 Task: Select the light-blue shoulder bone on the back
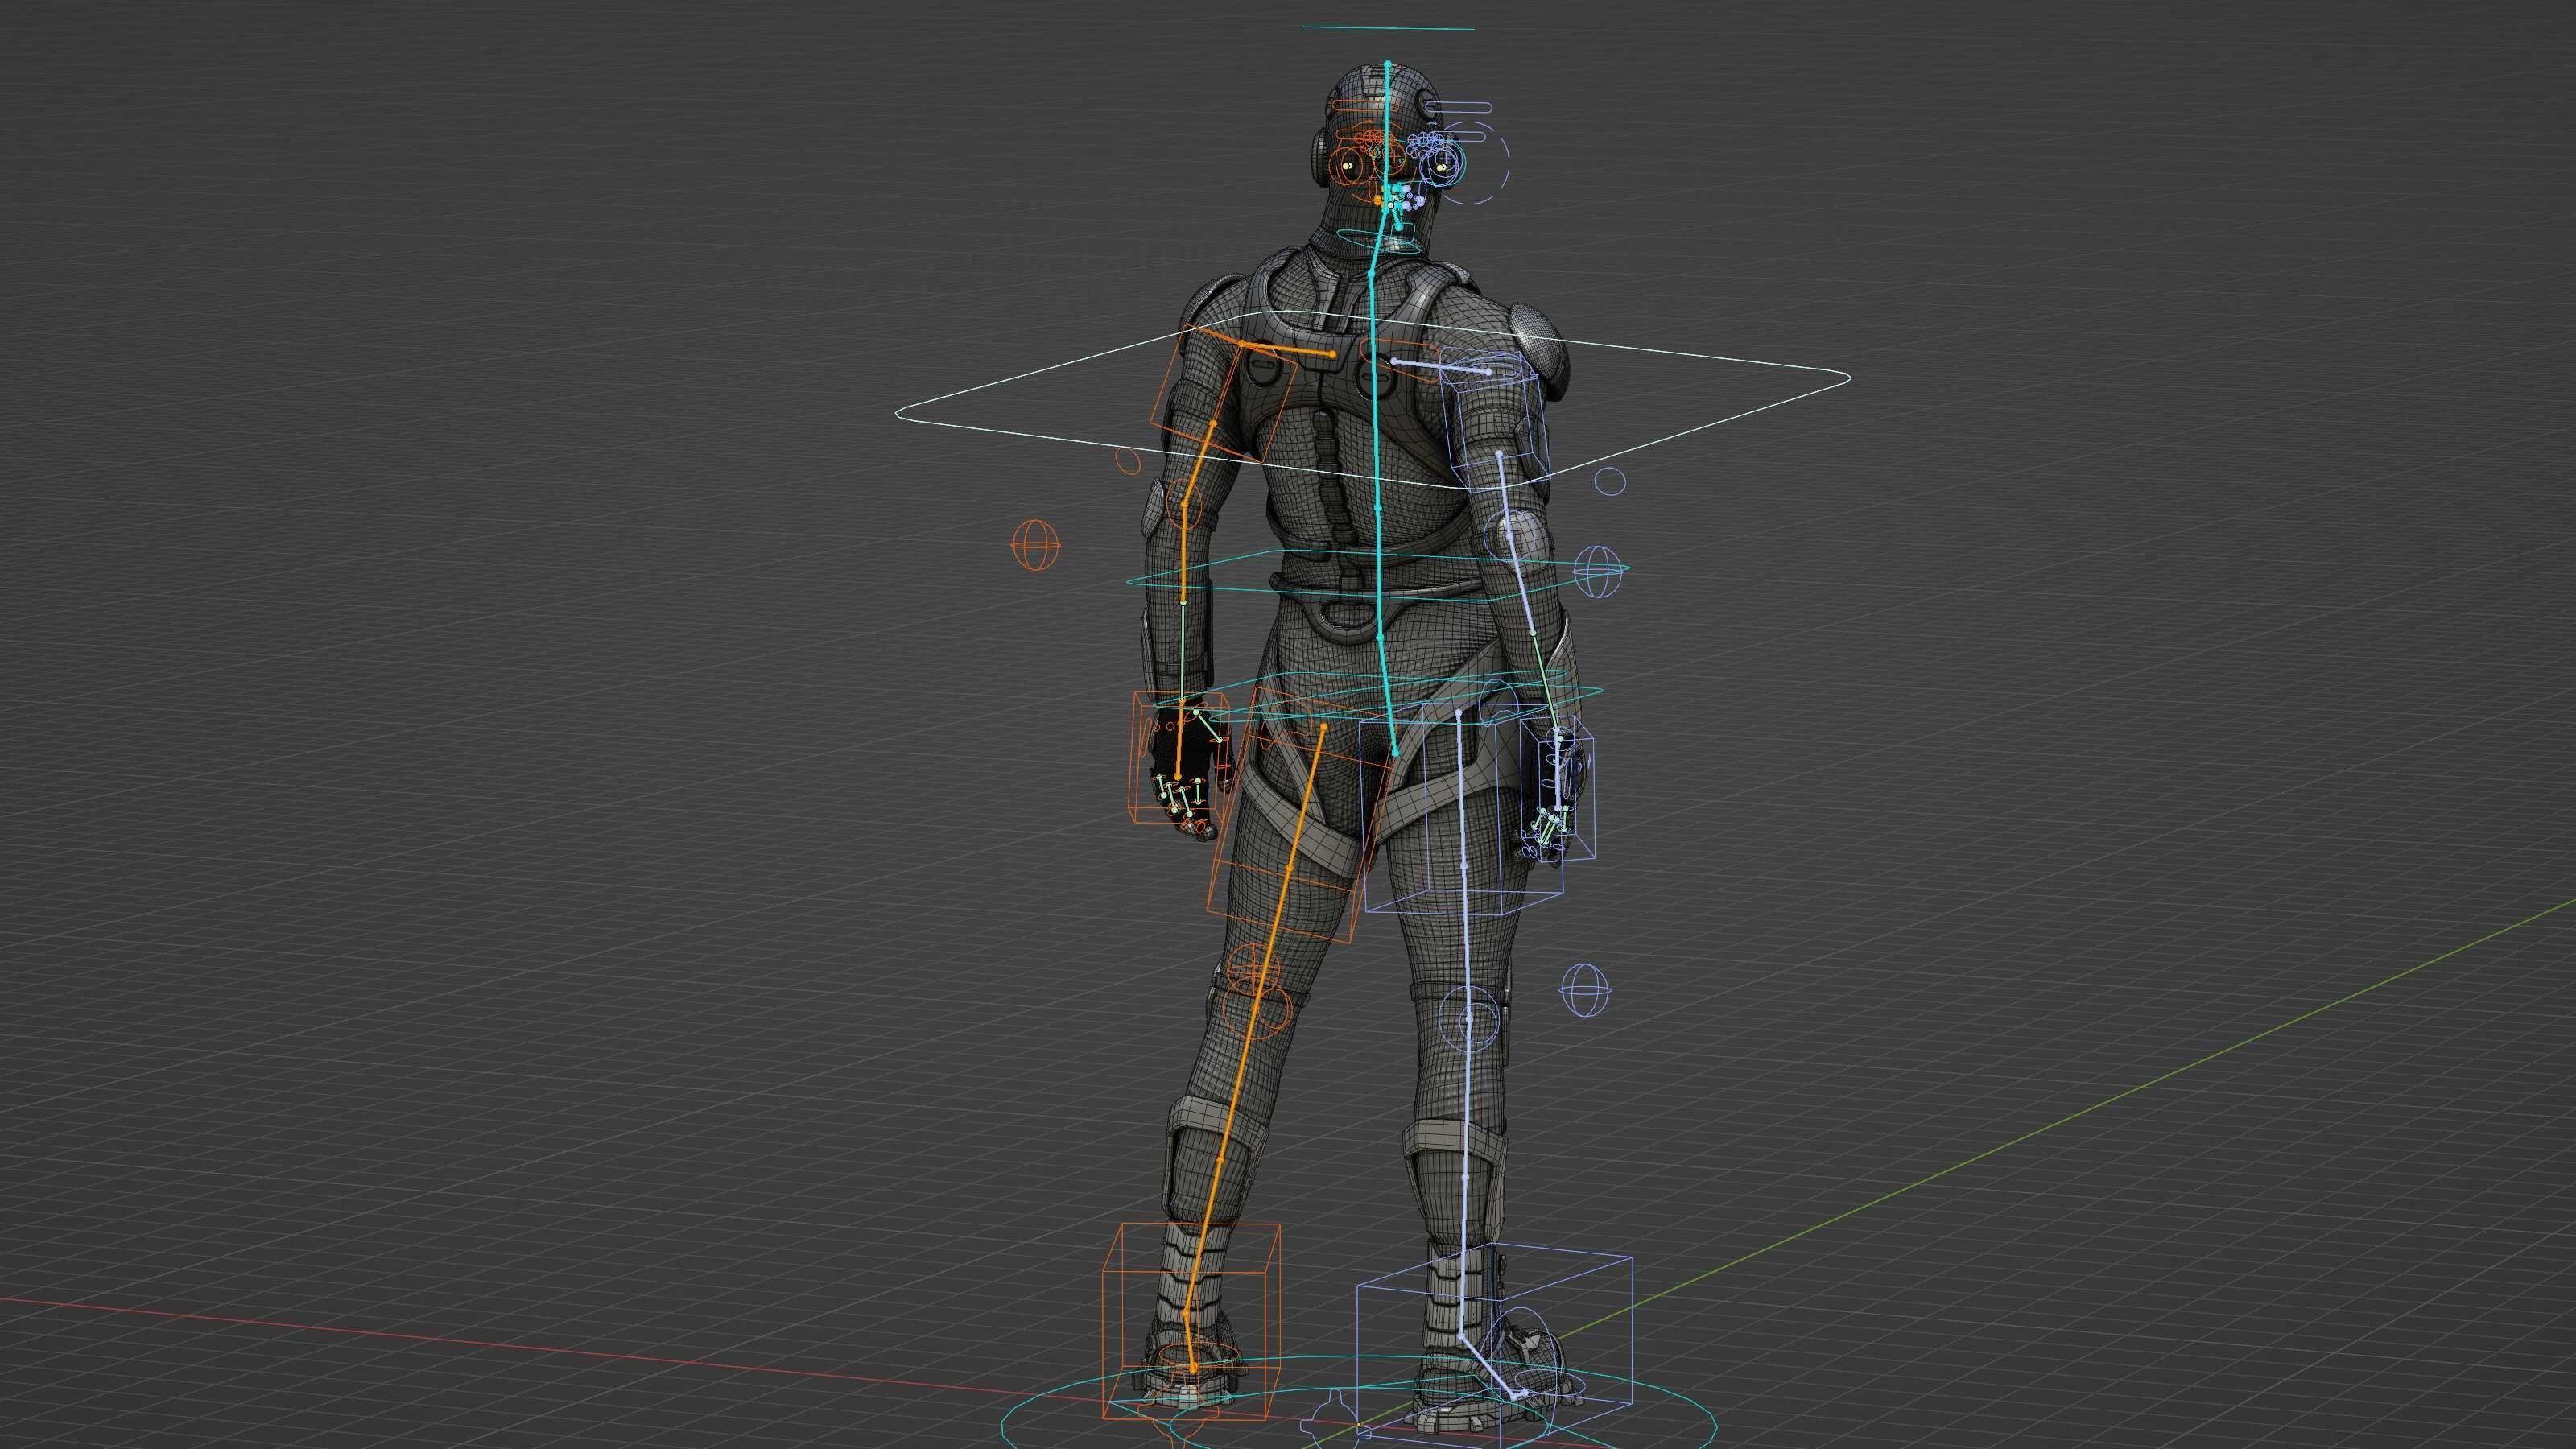[x=1441, y=366]
